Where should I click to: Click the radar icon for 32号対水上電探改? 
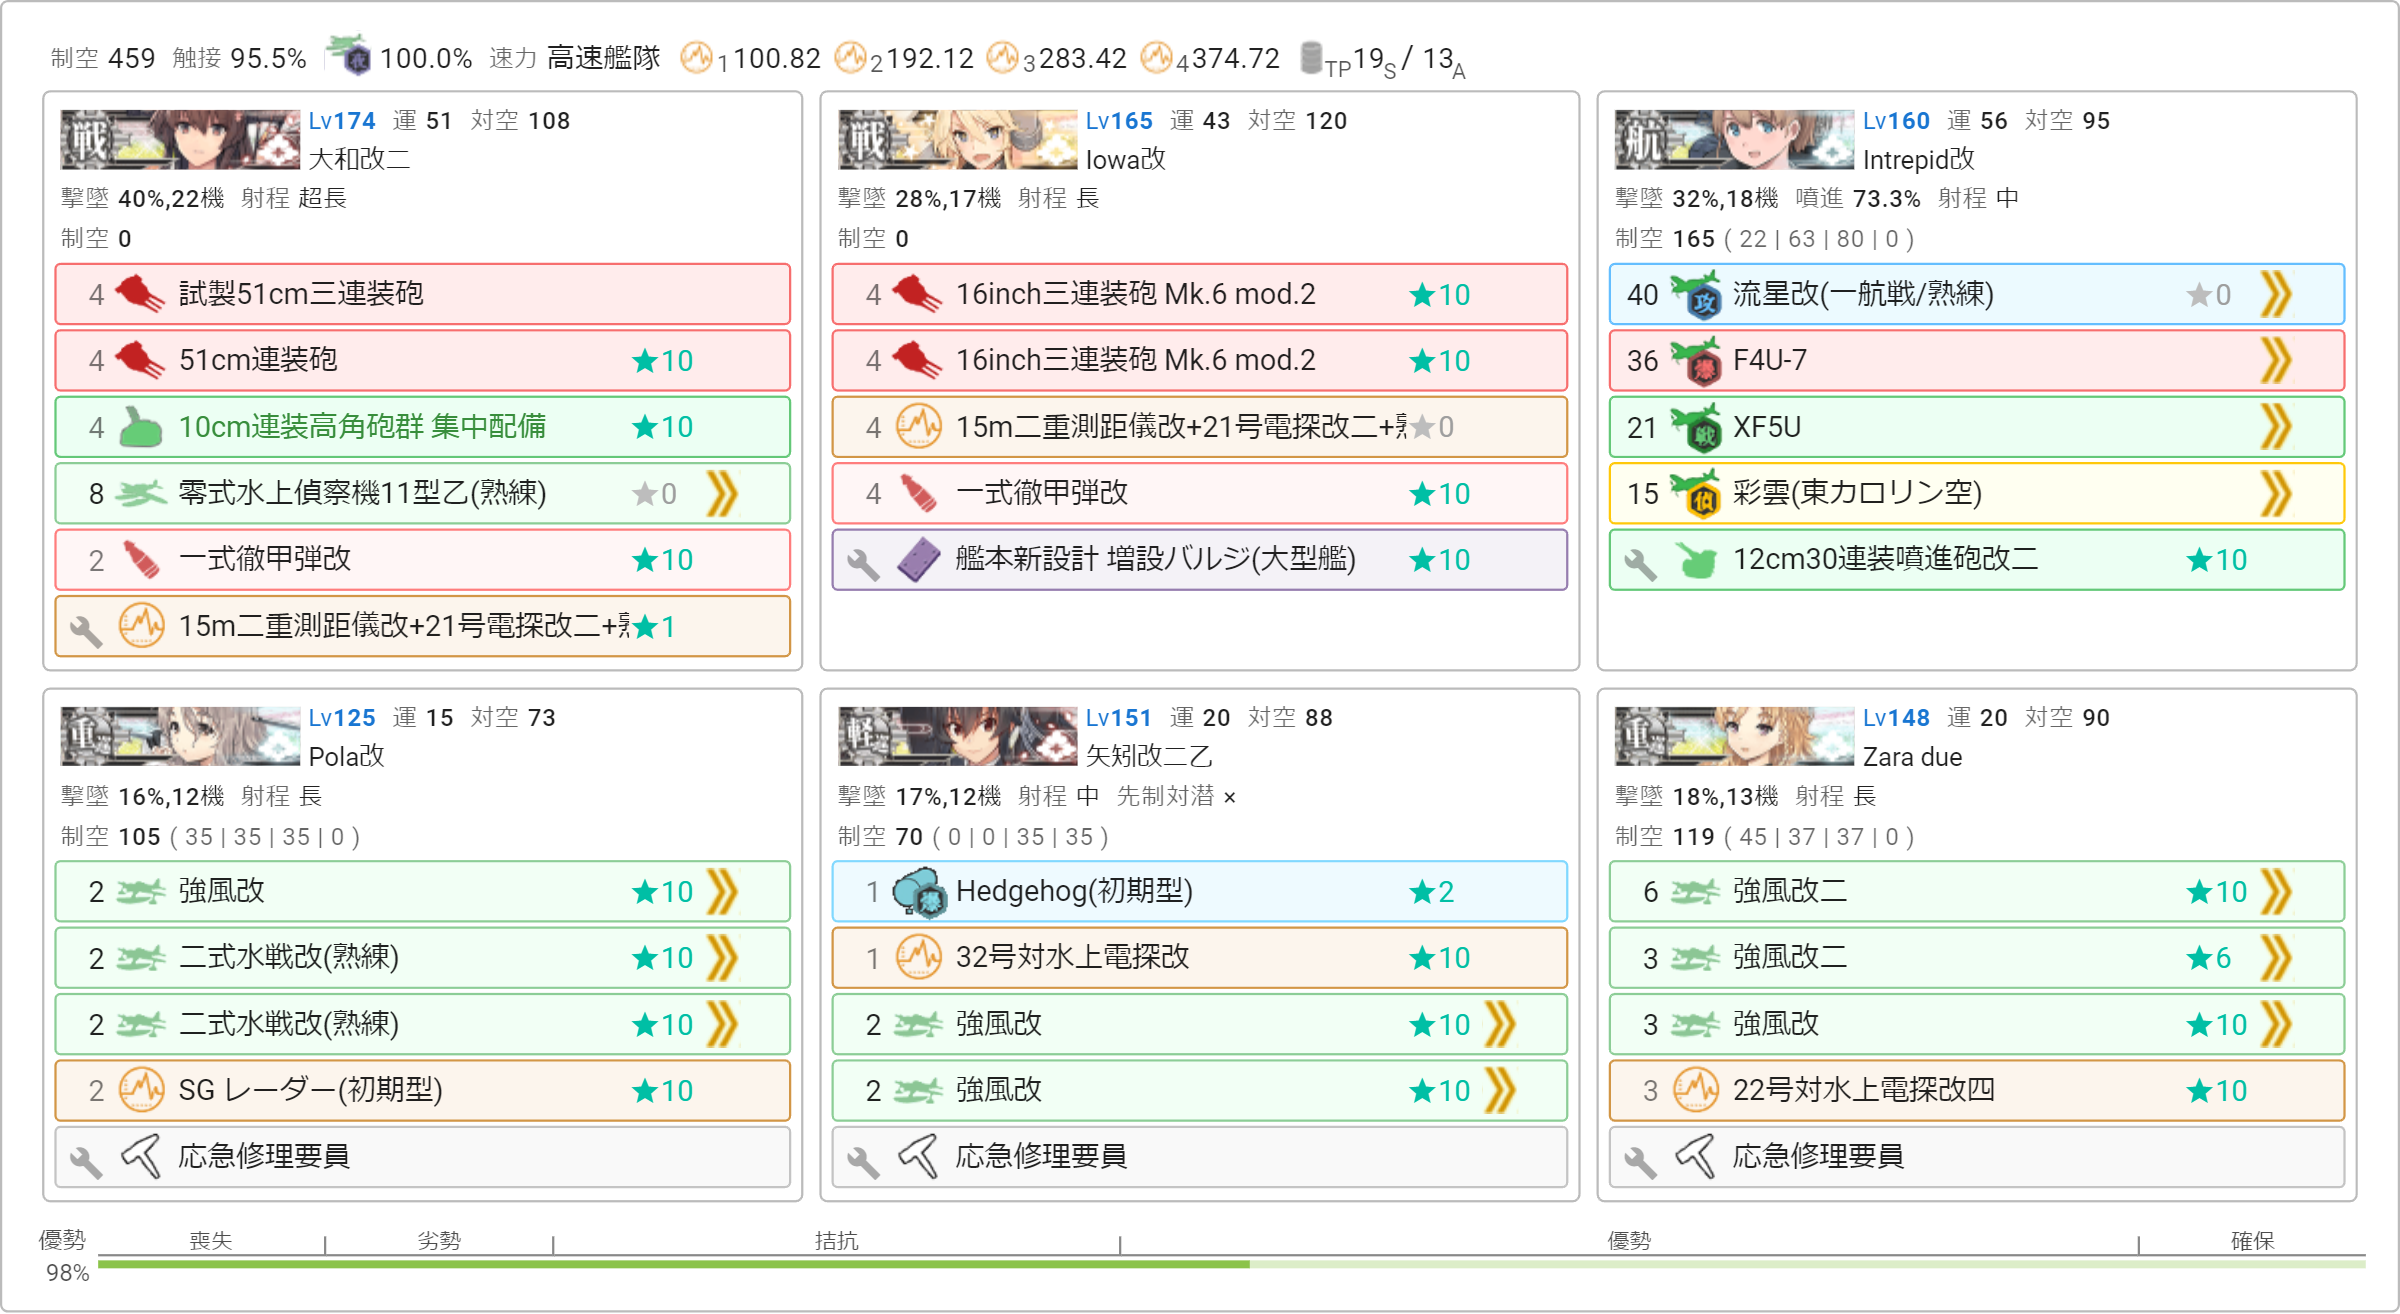(x=918, y=958)
